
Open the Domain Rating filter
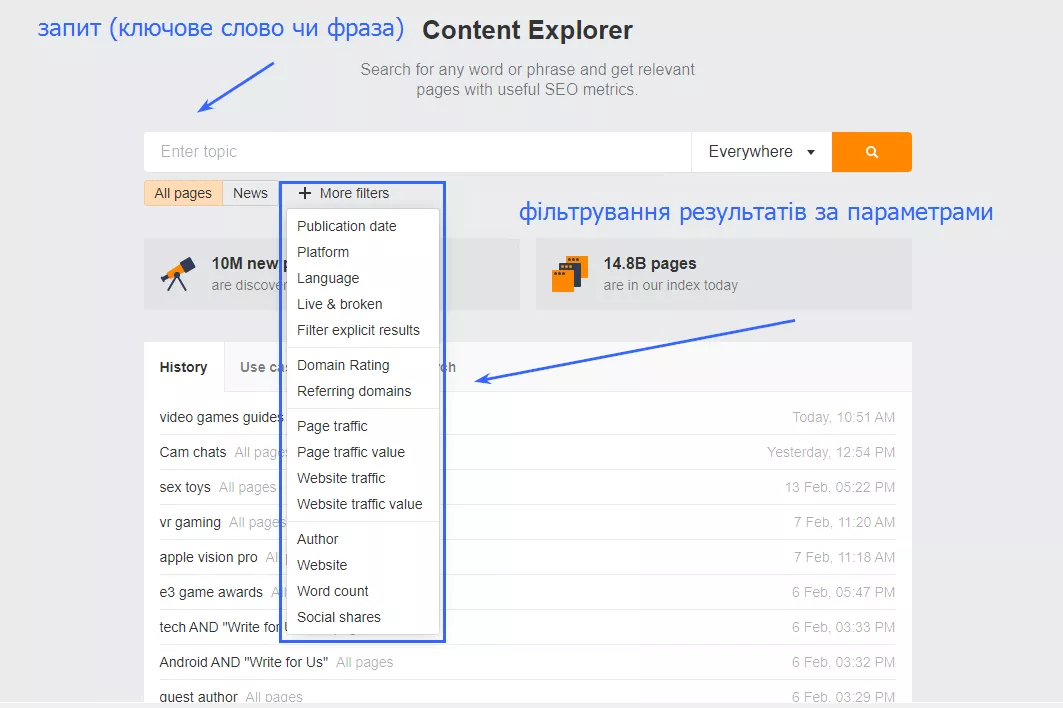(343, 365)
